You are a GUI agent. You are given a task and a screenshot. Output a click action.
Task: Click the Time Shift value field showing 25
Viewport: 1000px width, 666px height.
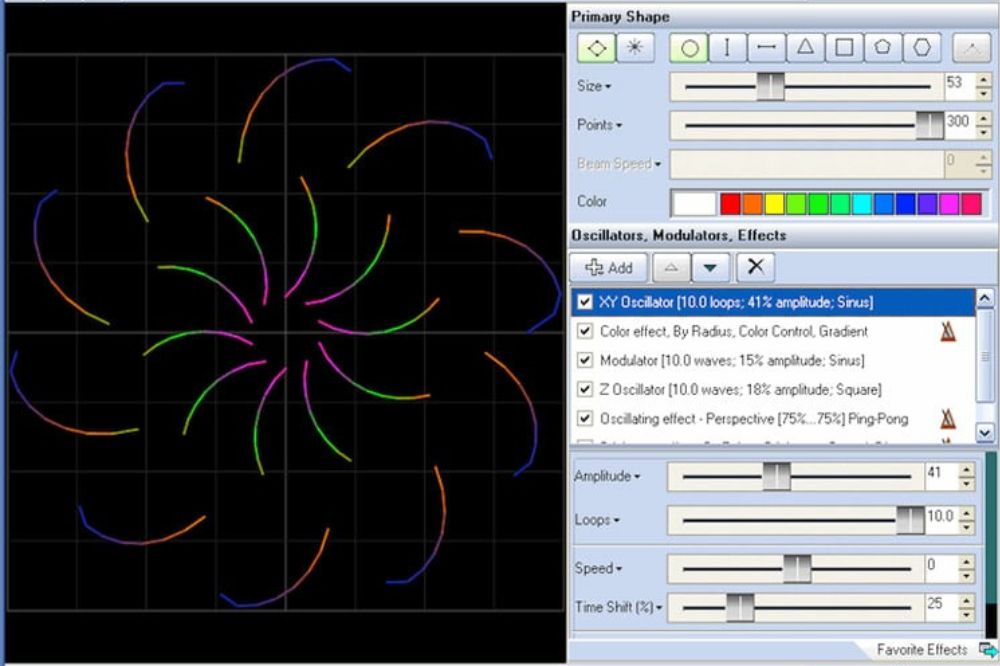pos(942,607)
